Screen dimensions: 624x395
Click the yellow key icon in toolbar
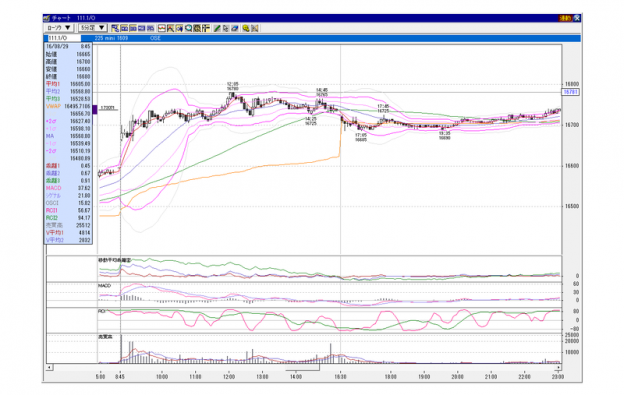pos(246,28)
